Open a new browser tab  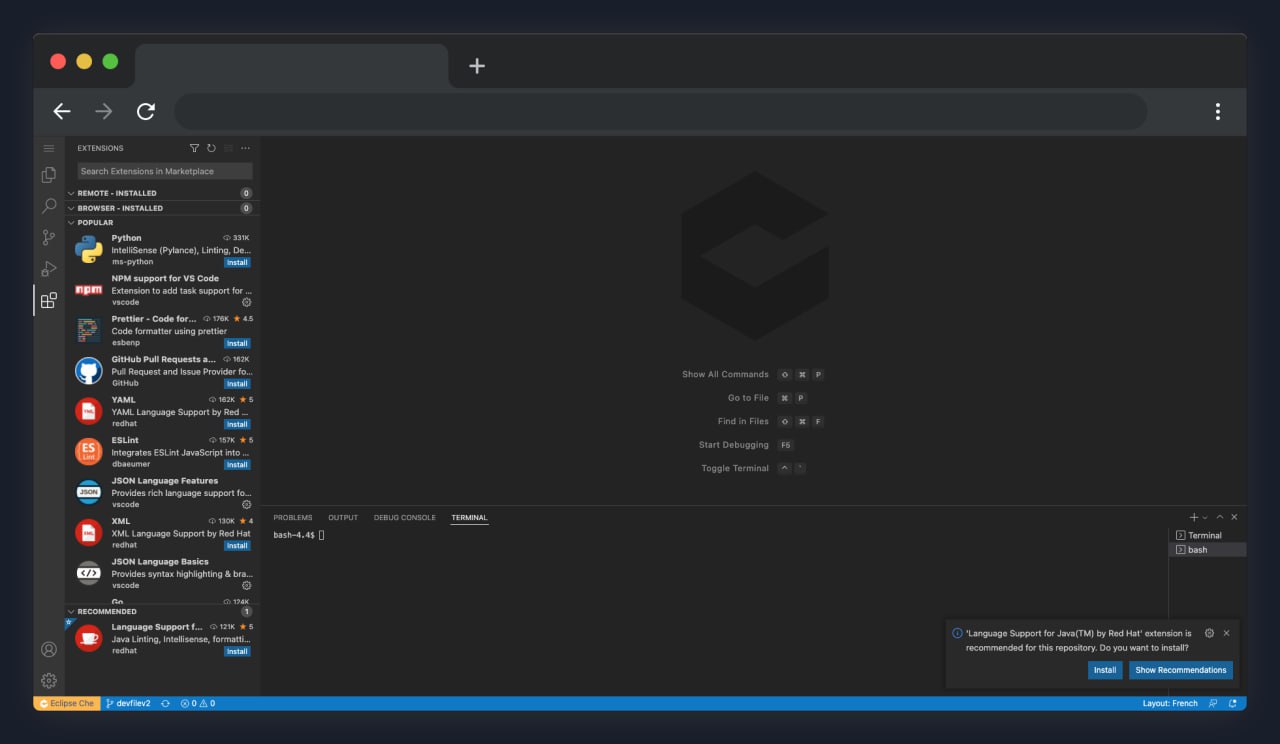click(x=477, y=65)
